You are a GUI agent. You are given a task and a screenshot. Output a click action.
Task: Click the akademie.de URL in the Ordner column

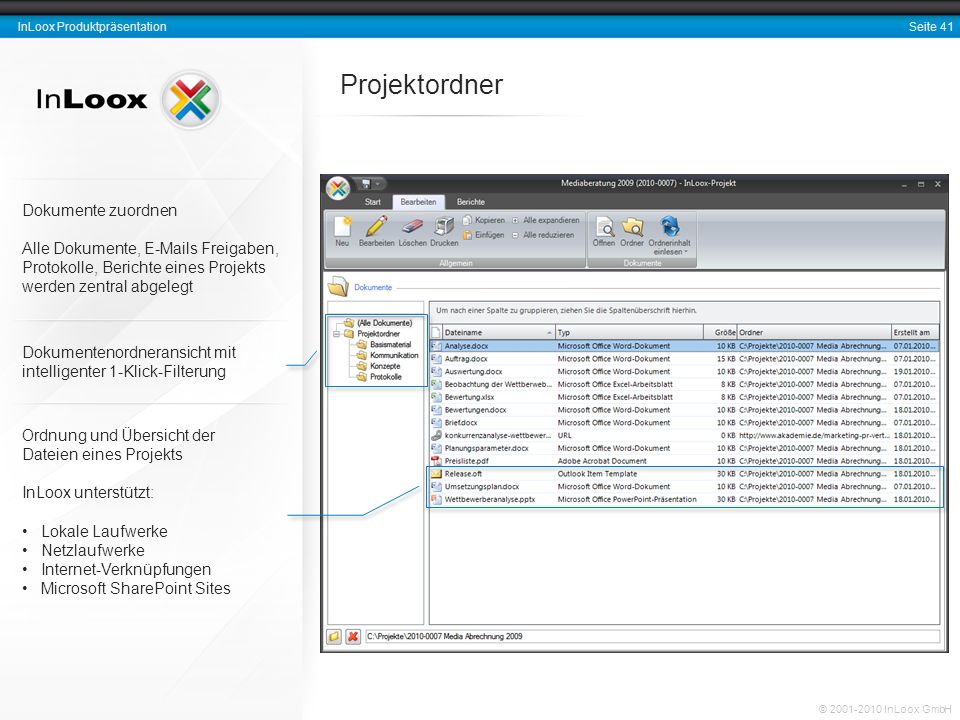(813, 436)
